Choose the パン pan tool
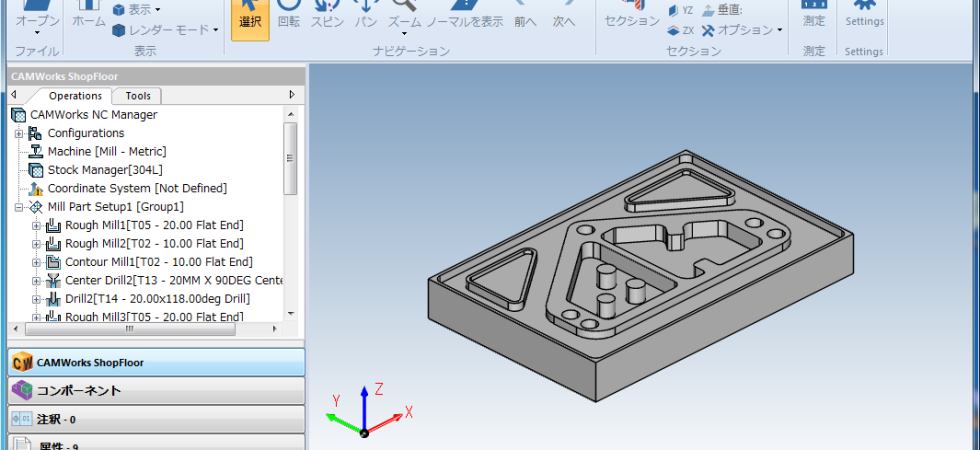This screenshot has width=980, height=450. (x=366, y=18)
